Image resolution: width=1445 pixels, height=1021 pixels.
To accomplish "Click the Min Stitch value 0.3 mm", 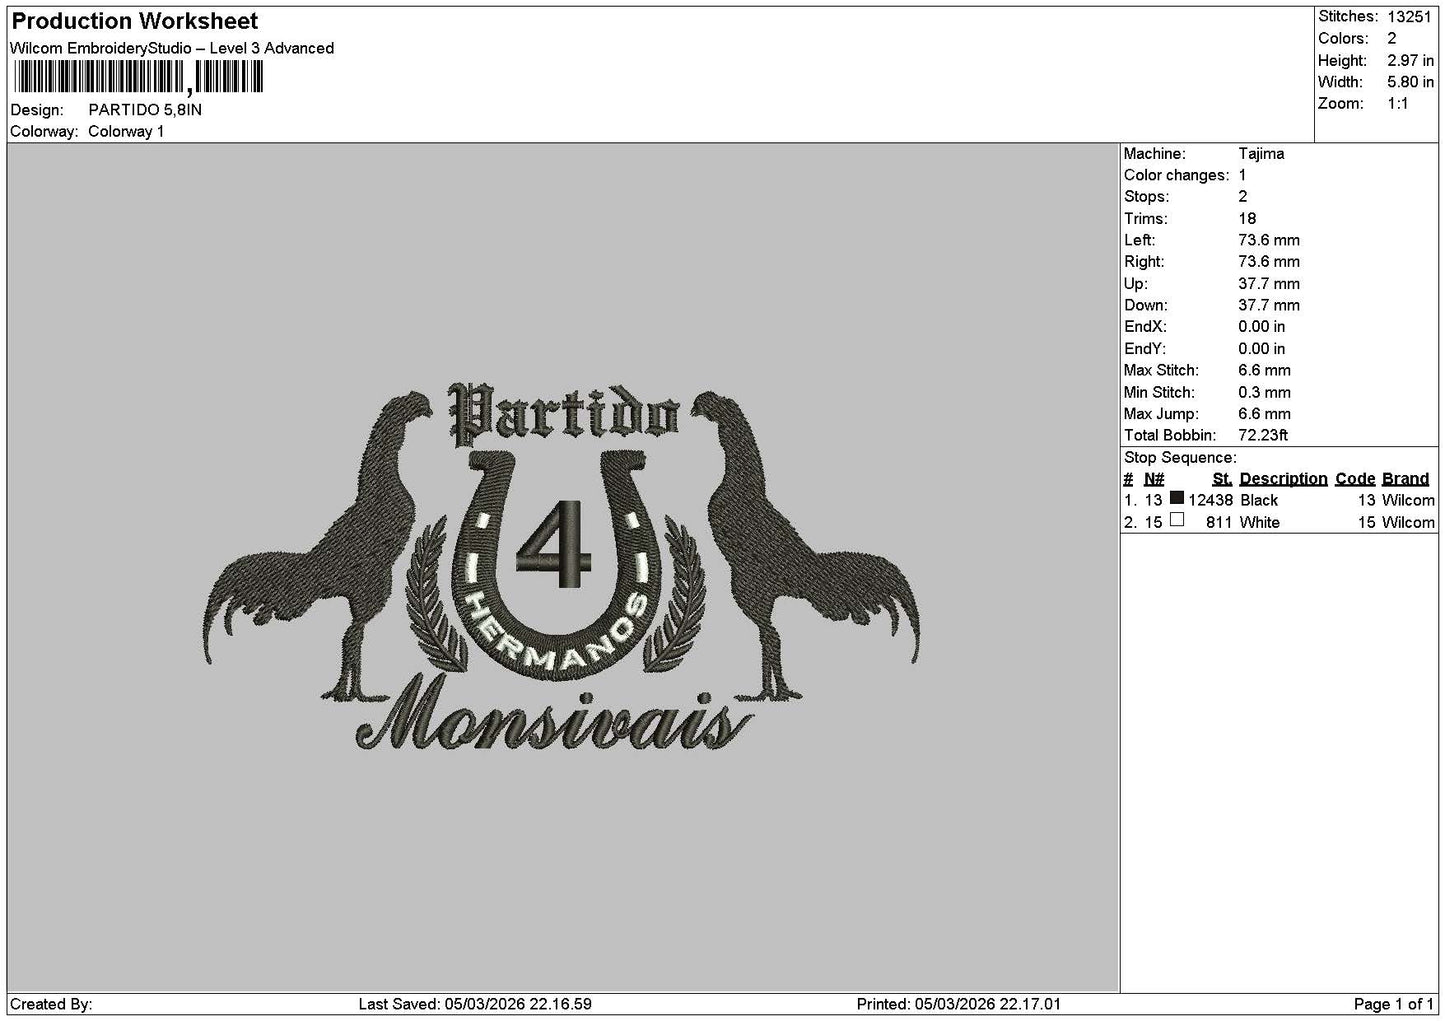I will [x=1265, y=392].
